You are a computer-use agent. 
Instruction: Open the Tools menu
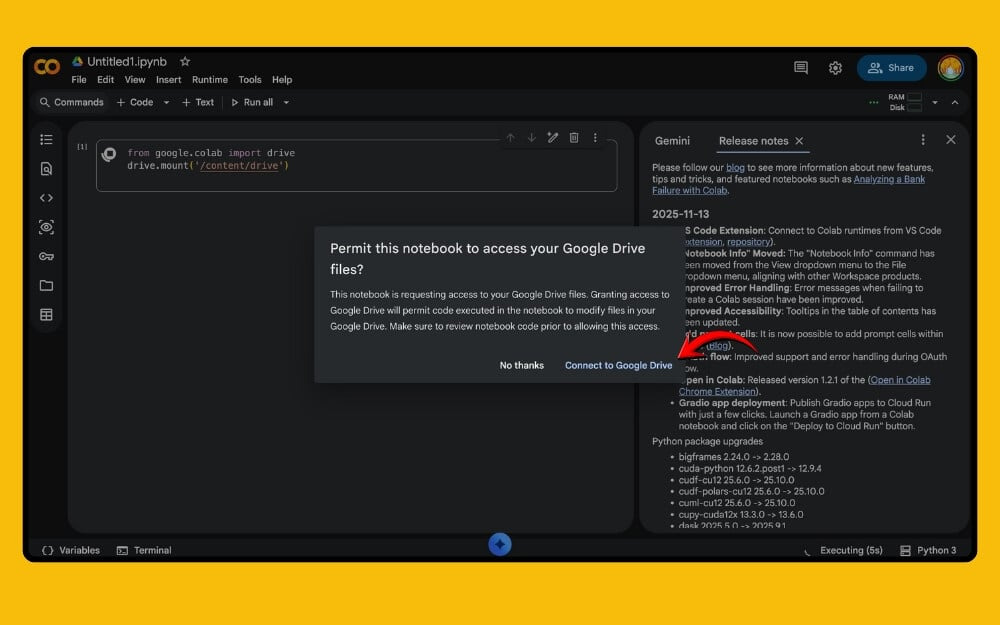point(250,80)
